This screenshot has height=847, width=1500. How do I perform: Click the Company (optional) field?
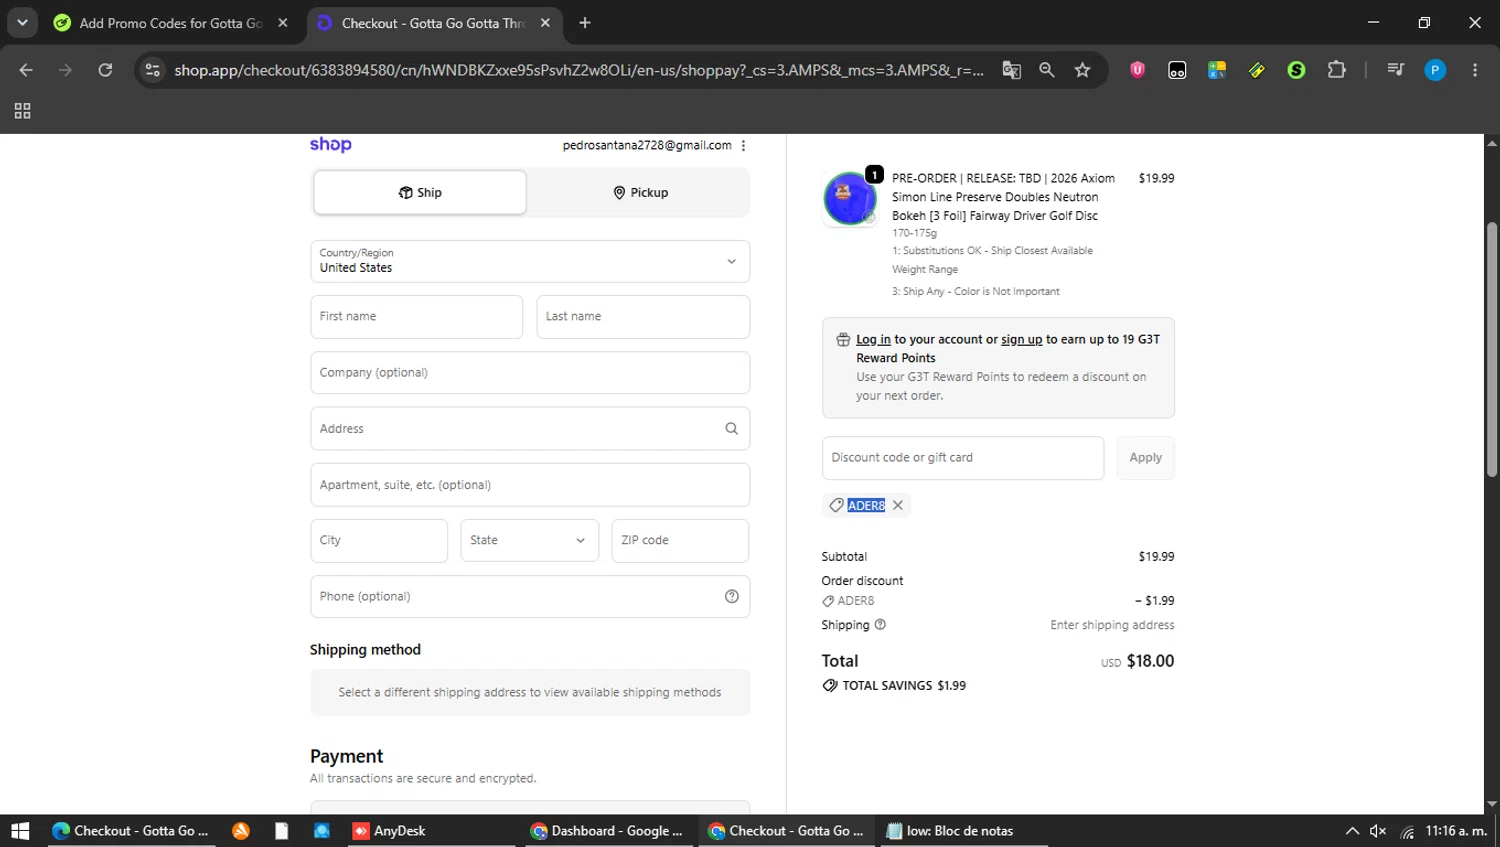tap(530, 372)
